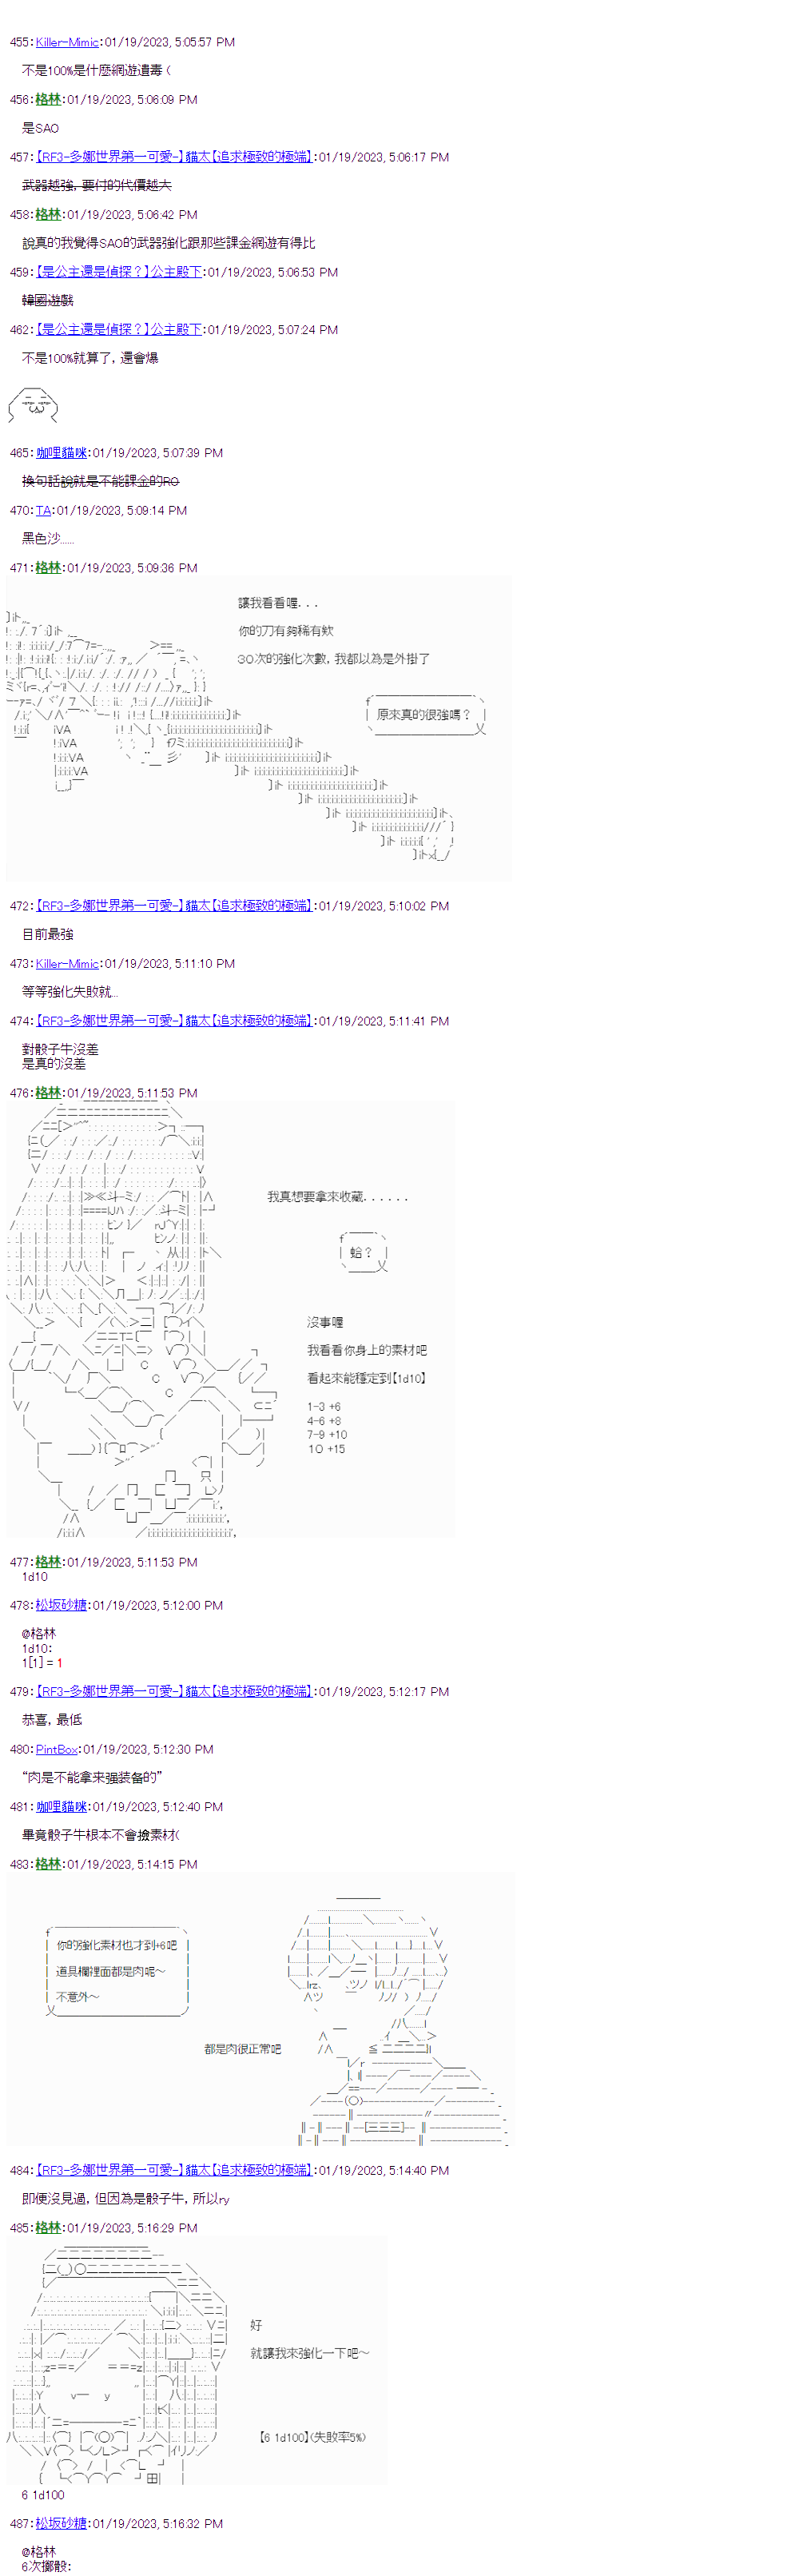The width and height of the screenshot is (799, 2576).
Task: Click the TA username on post 470
Action: point(43,510)
